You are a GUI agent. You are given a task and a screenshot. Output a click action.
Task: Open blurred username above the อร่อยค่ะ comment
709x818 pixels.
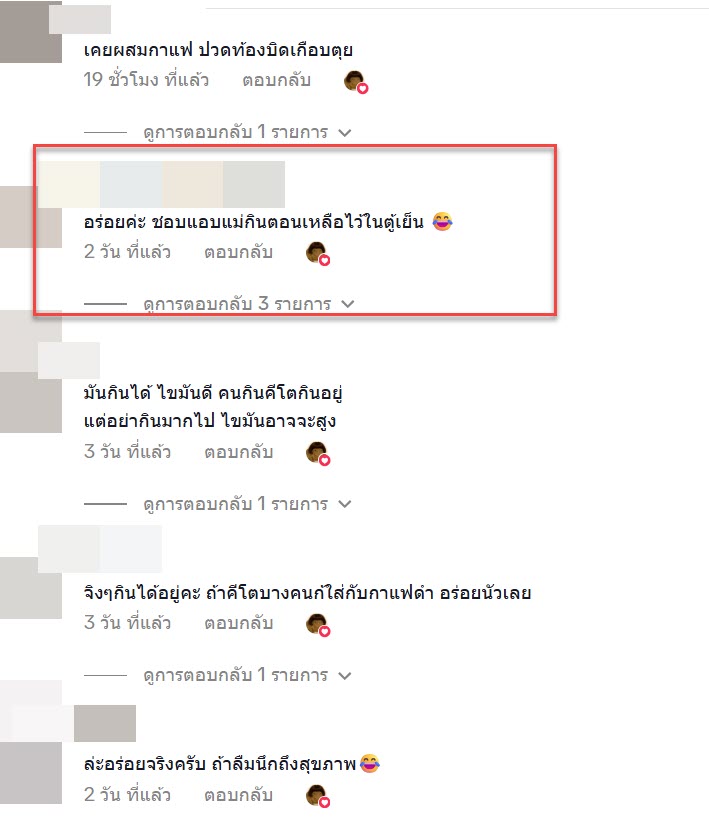click(162, 184)
